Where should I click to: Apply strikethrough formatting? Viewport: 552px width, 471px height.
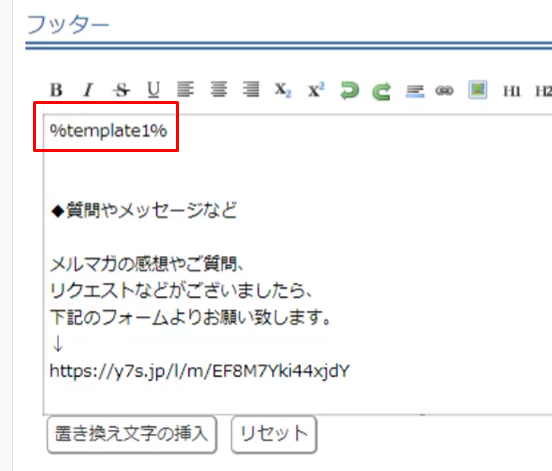[x=121, y=90]
